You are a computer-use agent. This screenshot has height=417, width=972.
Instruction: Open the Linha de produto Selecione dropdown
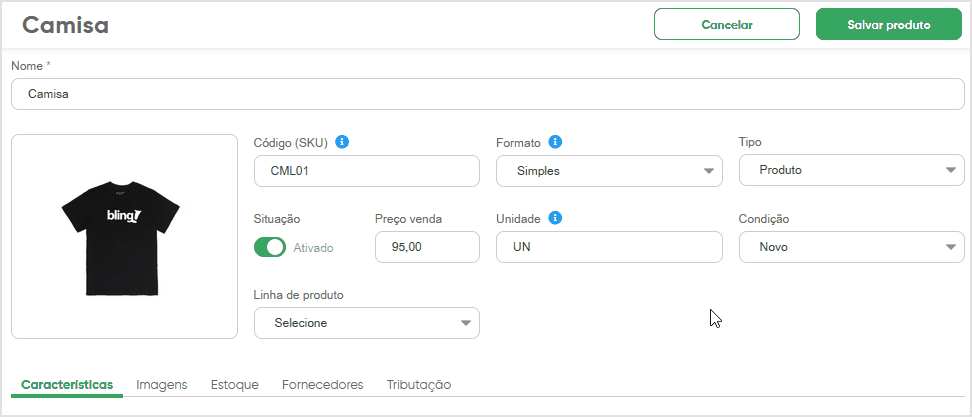367,323
